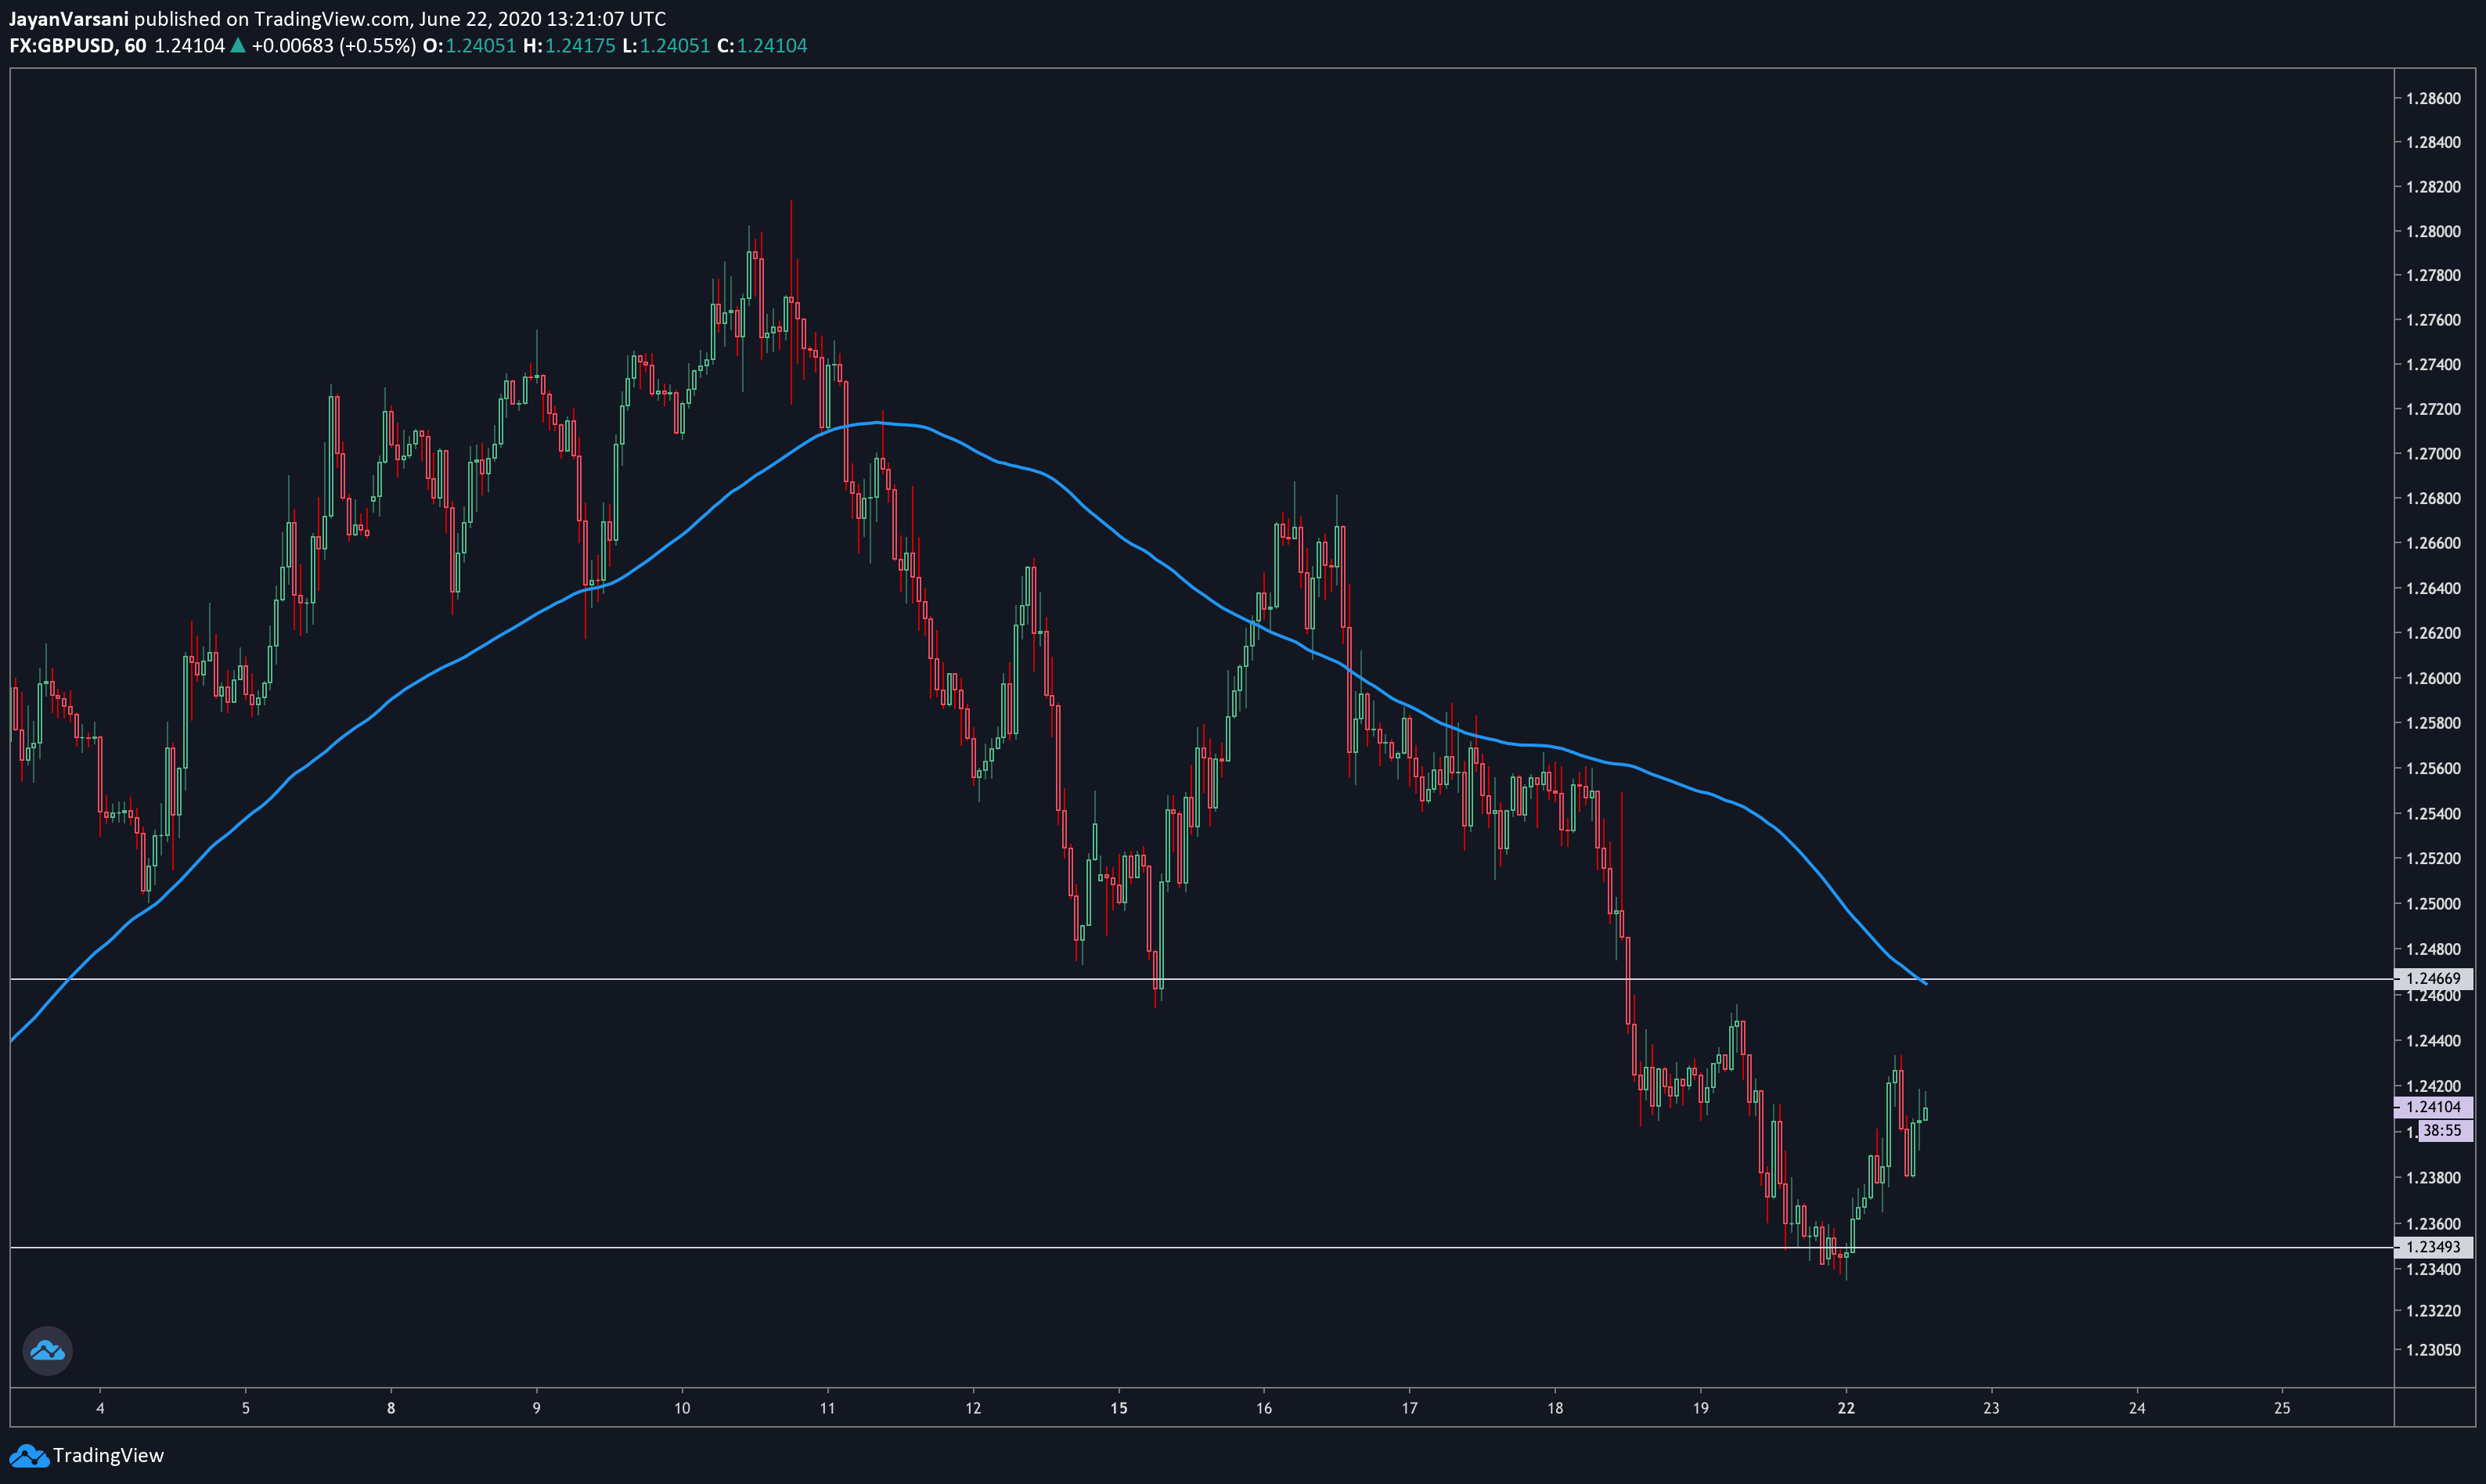Select the 1.24669 horizontal line price label

pyautogui.click(x=2433, y=978)
